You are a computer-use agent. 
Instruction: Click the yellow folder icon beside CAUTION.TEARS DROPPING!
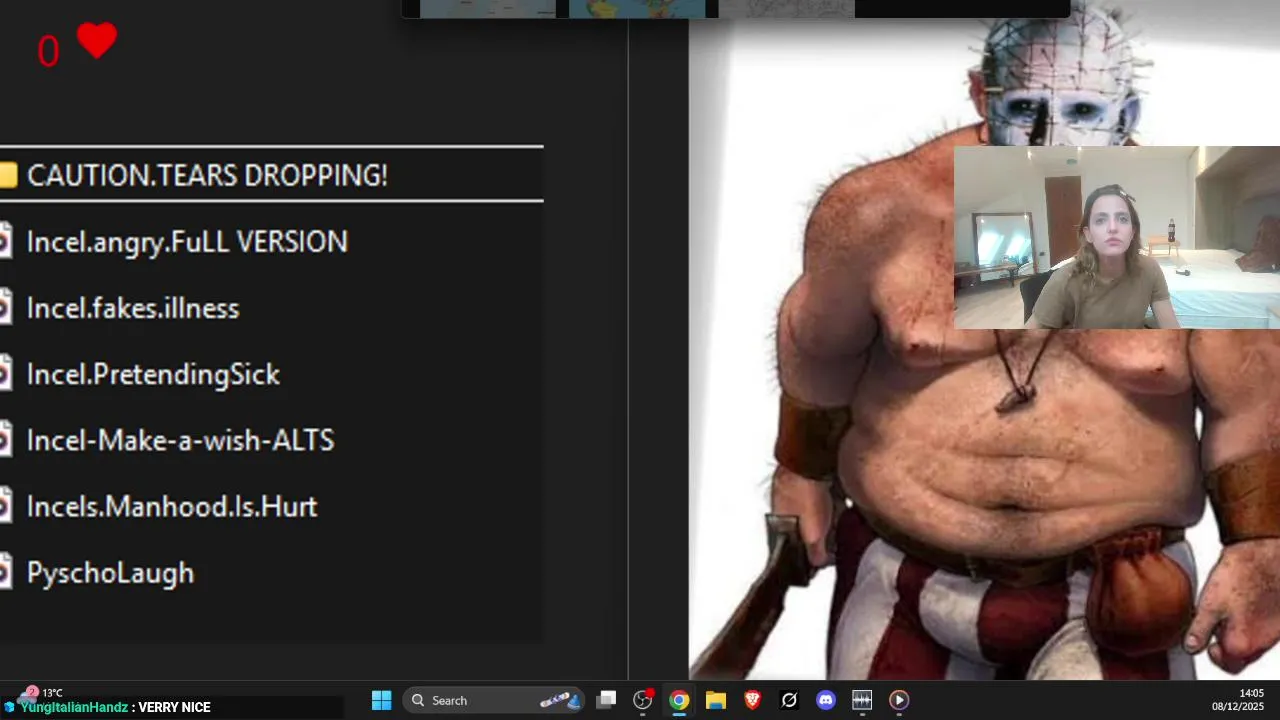point(8,176)
